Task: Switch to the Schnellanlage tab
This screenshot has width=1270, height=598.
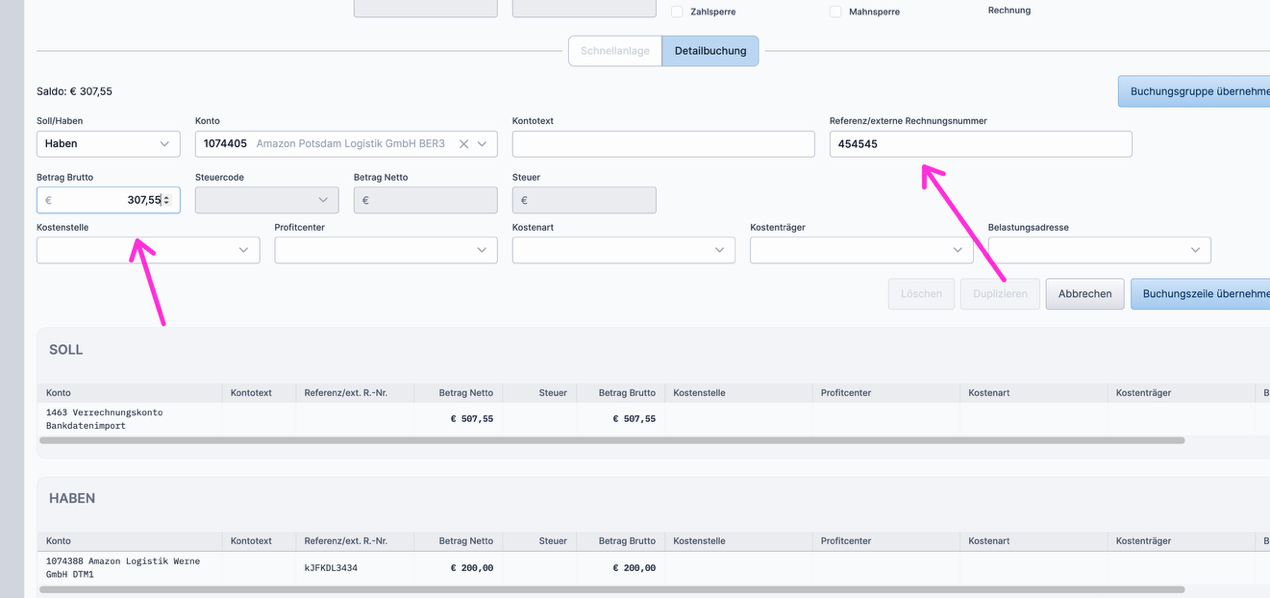Action: (614, 51)
